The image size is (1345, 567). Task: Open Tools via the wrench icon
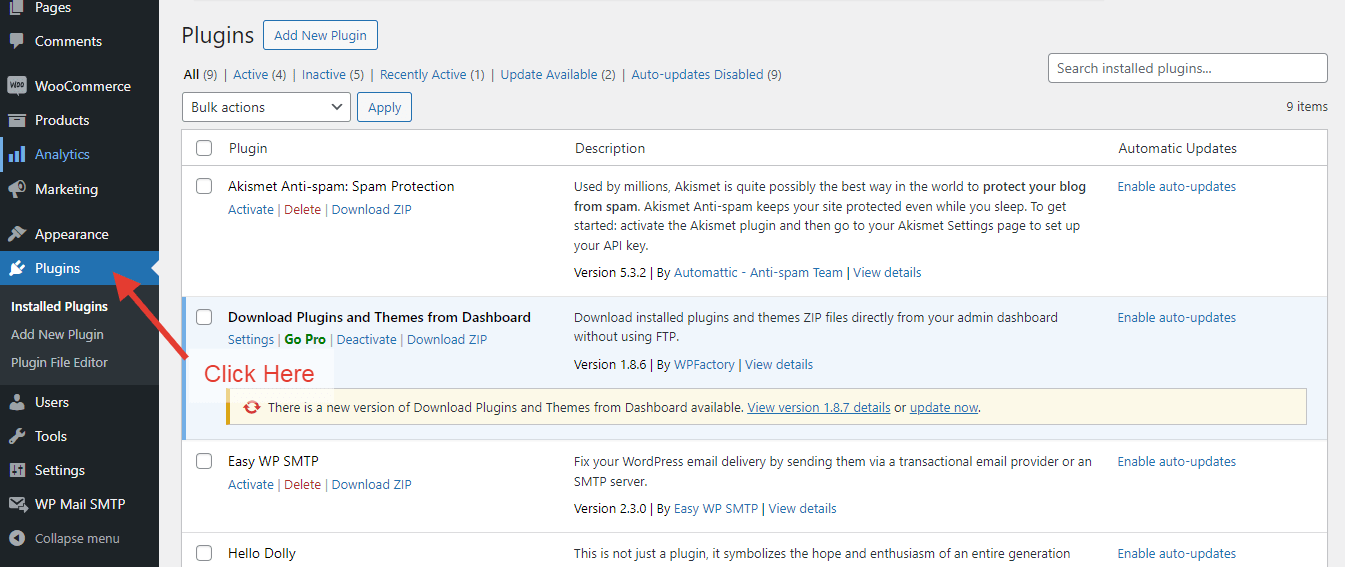(17, 436)
